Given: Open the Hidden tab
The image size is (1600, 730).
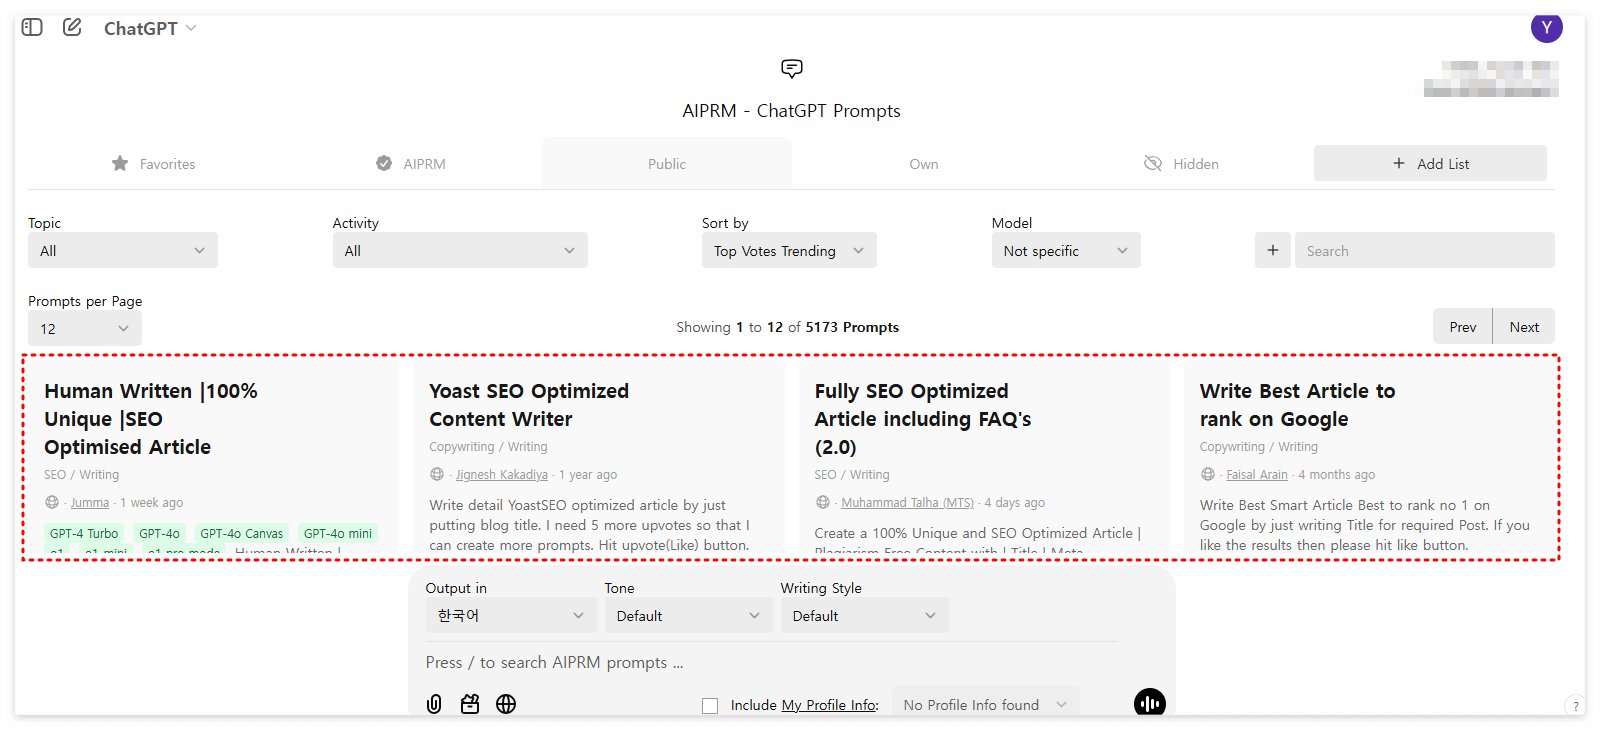Looking at the screenshot, I should click(x=1181, y=163).
